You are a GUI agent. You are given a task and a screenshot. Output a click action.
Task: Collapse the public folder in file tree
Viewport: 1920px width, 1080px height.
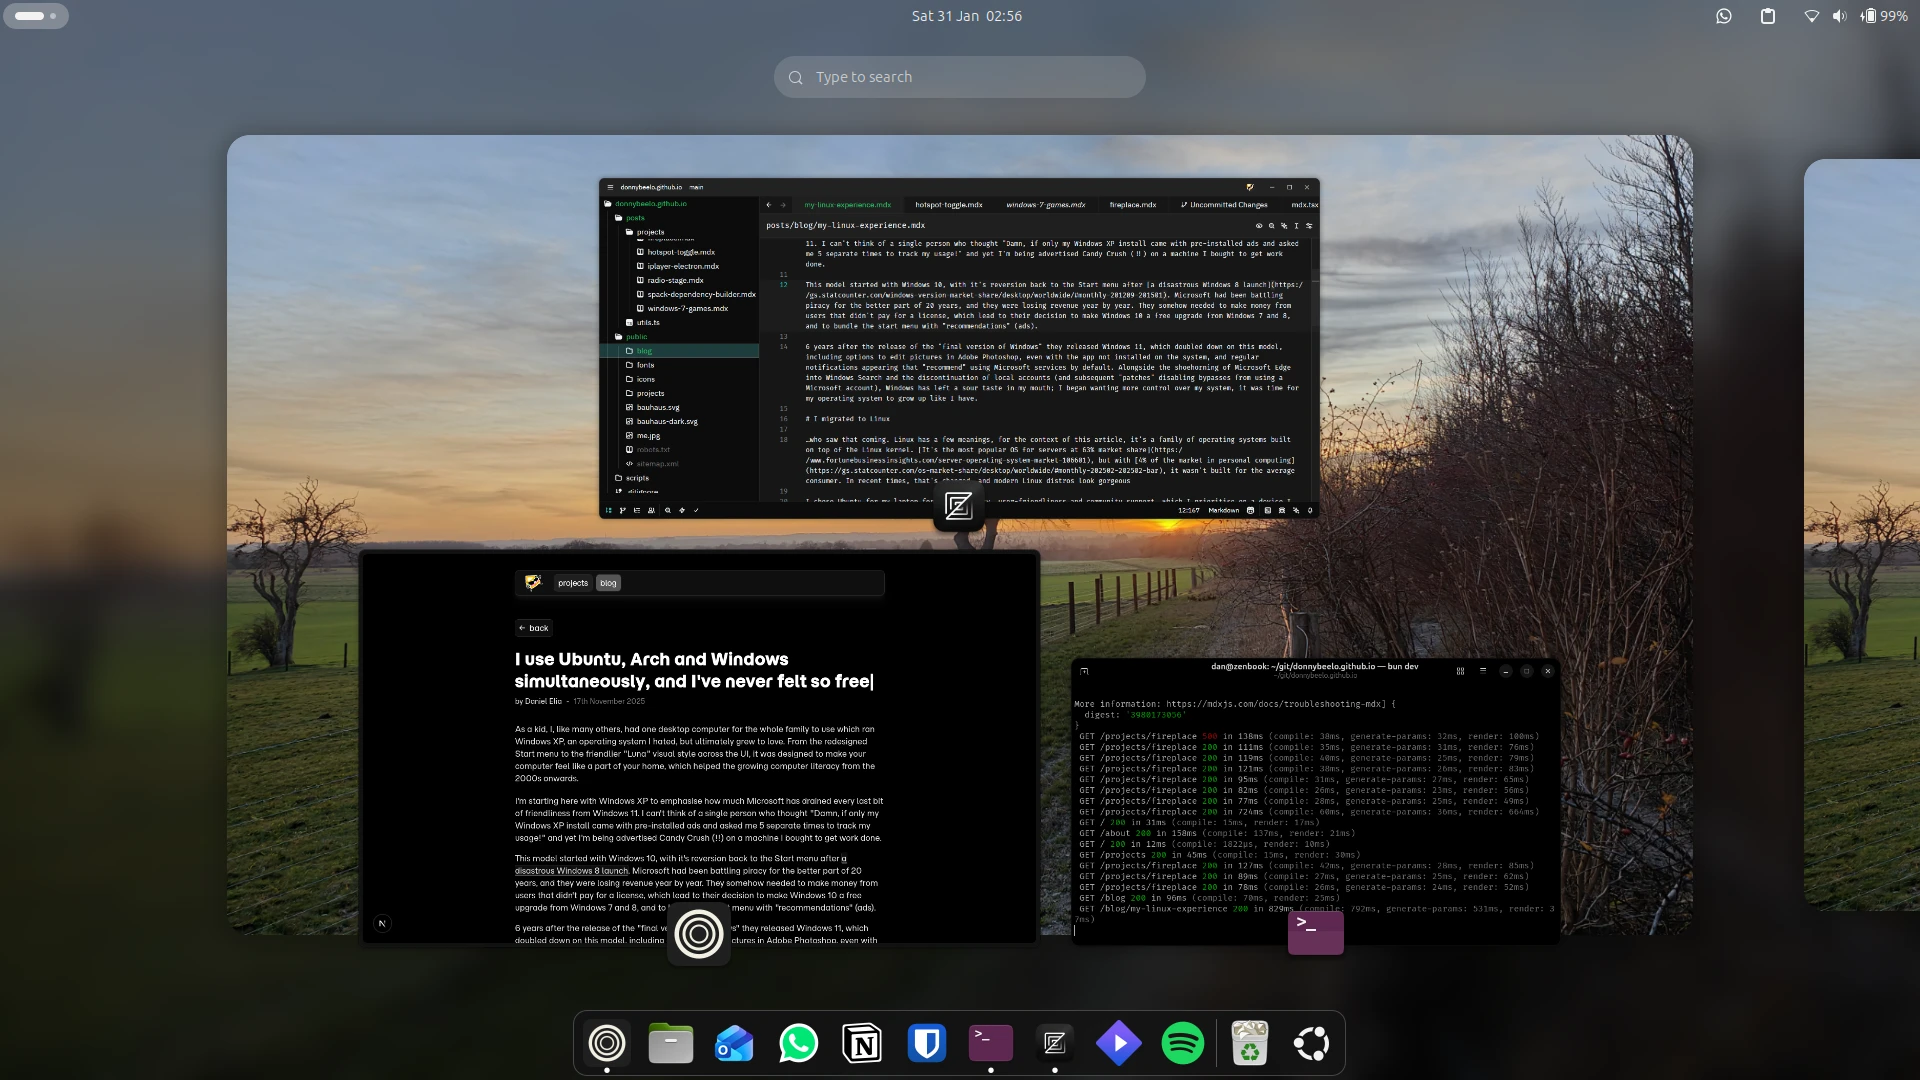pos(636,337)
